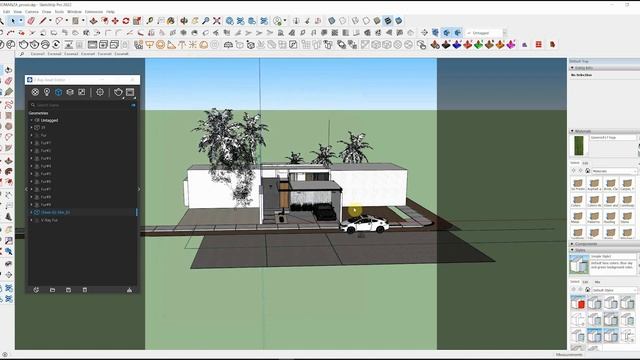Select the Tape Measure tool

150,21
